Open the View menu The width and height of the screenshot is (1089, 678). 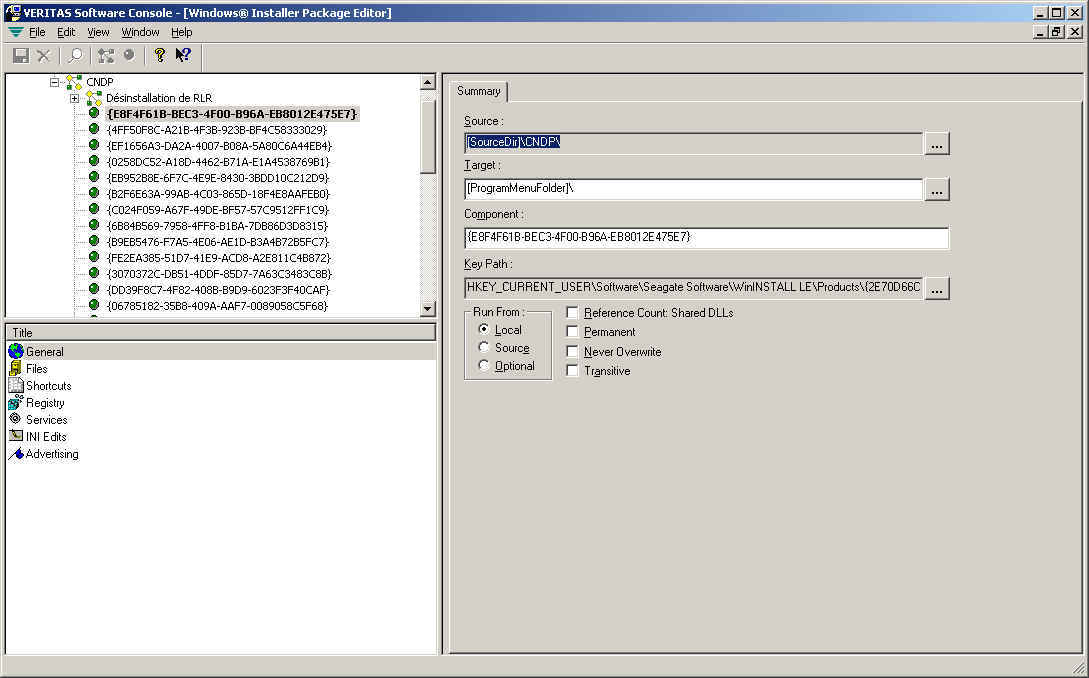point(98,32)
